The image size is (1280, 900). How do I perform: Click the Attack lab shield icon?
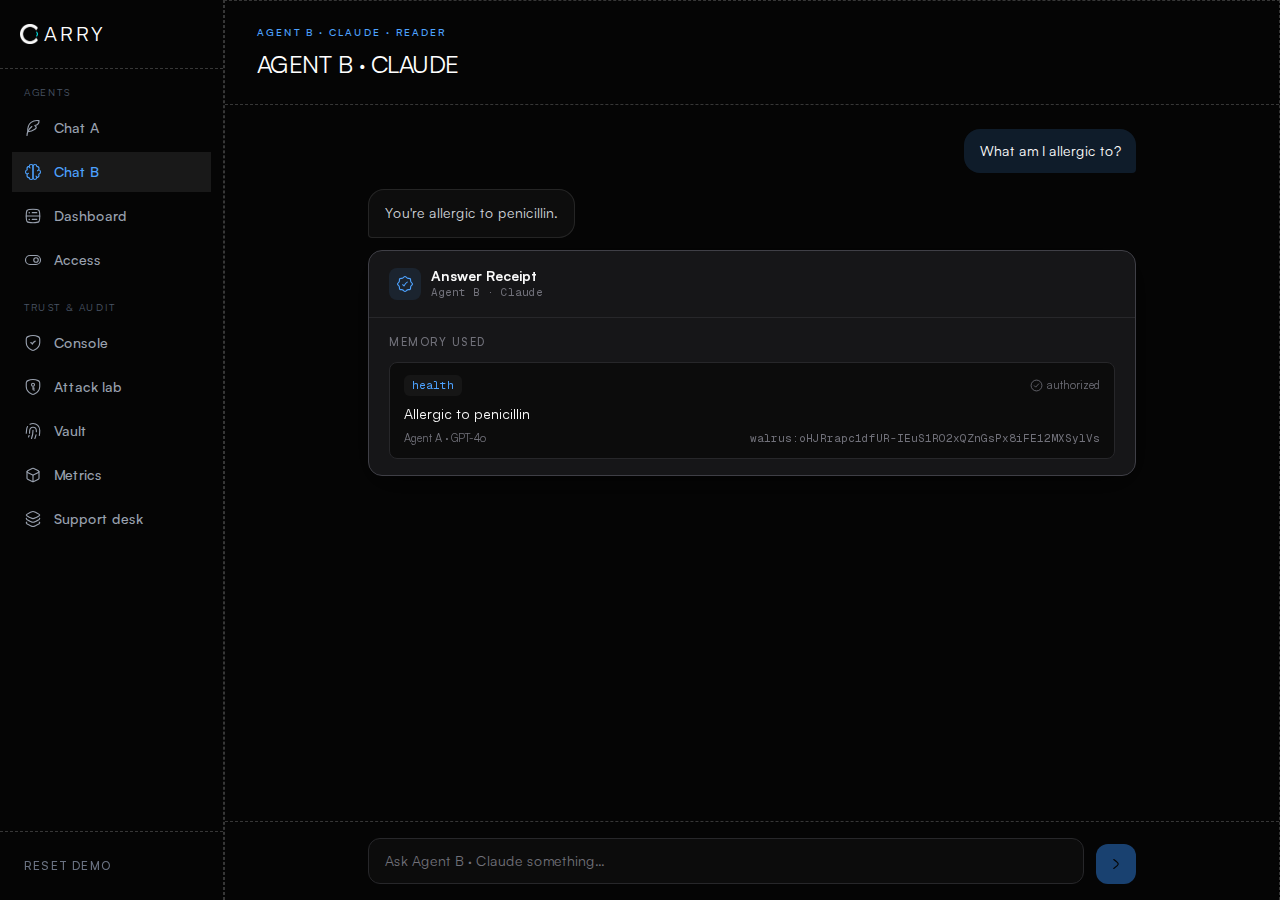33,387
